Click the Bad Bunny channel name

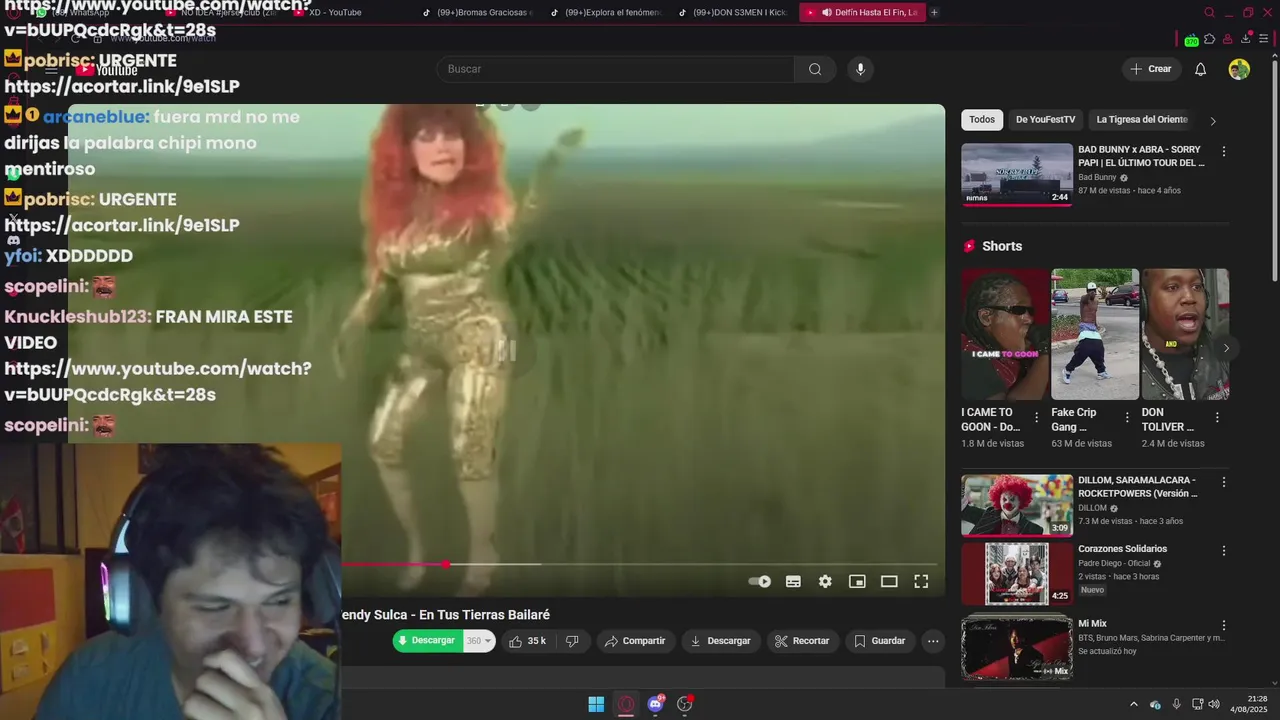pyautogui.click(x=1097, y=177)
